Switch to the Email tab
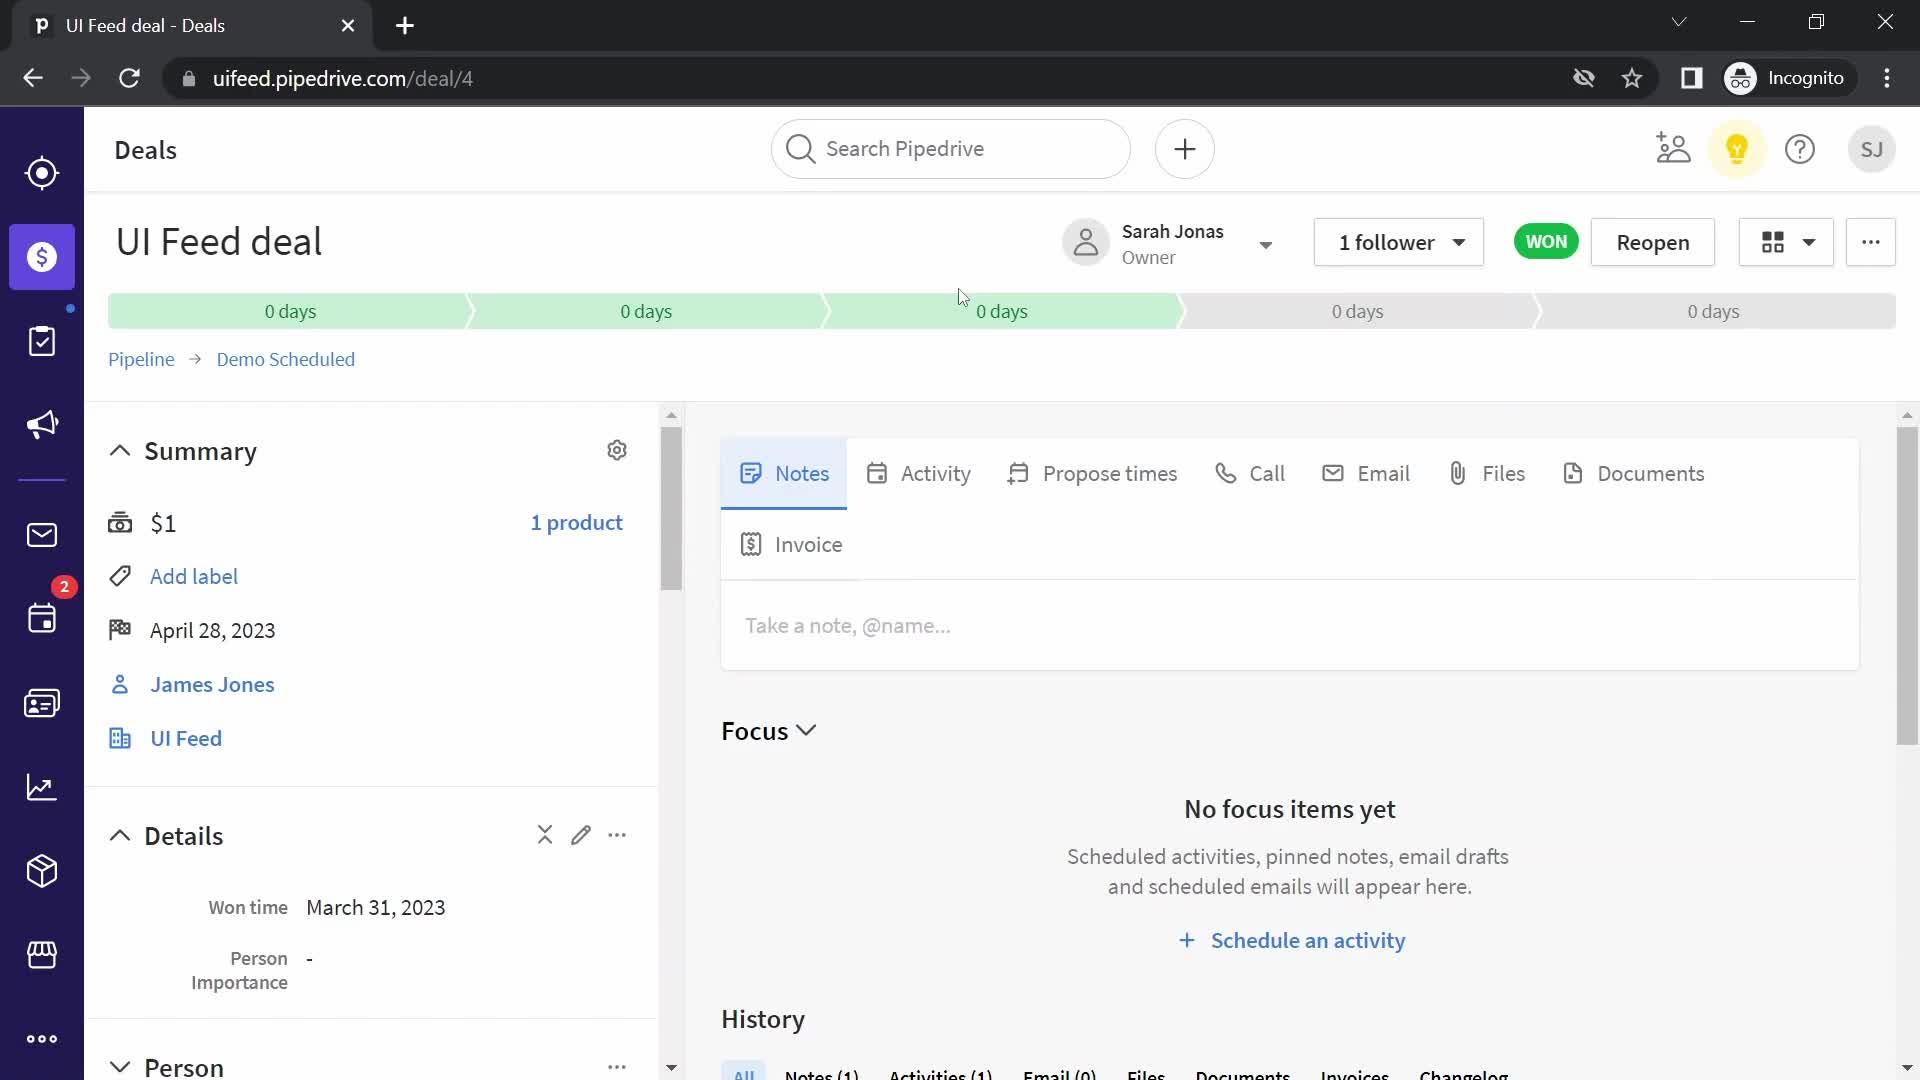This screenshot has height=1080, width=1920. click(x=1365, y=472)
